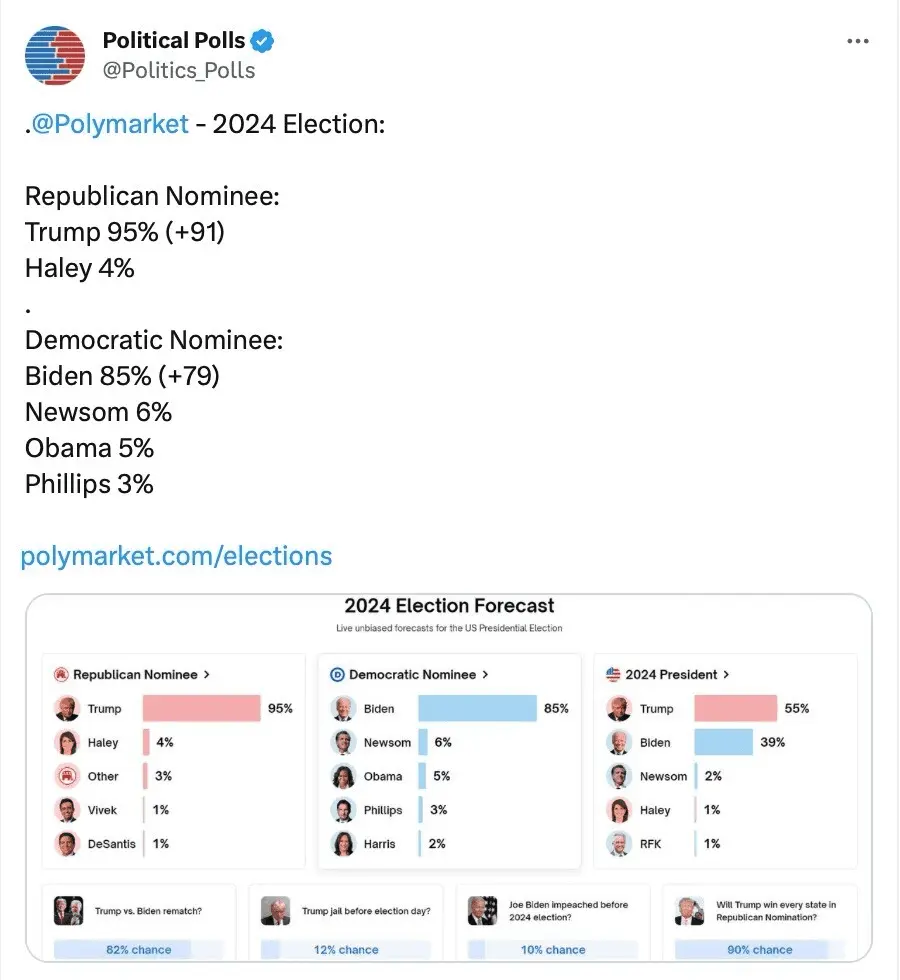Click the Republican elephant icon beside Republican Nominee
The width and height of the screenshot is (900, 980).
coord(60,674)
